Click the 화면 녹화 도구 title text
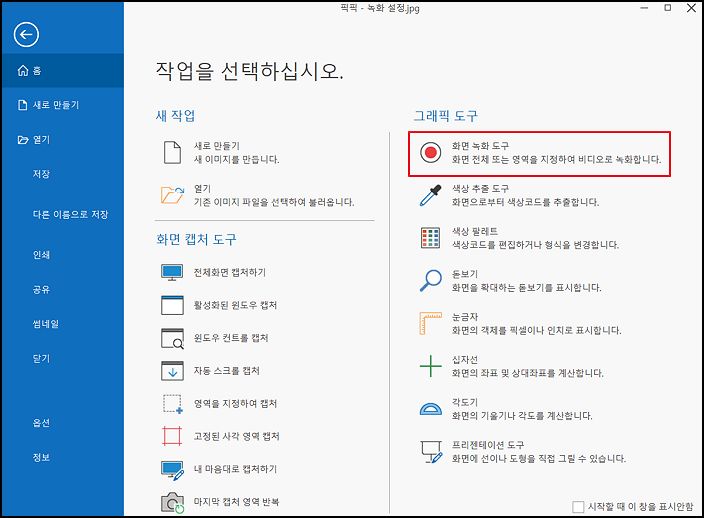This screenshot has height=518, width=704. (480, 146)
